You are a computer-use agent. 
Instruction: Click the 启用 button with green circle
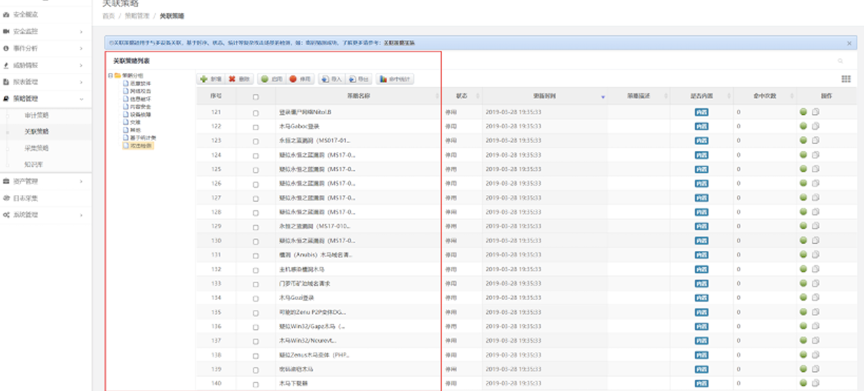[x=272, y=79]
